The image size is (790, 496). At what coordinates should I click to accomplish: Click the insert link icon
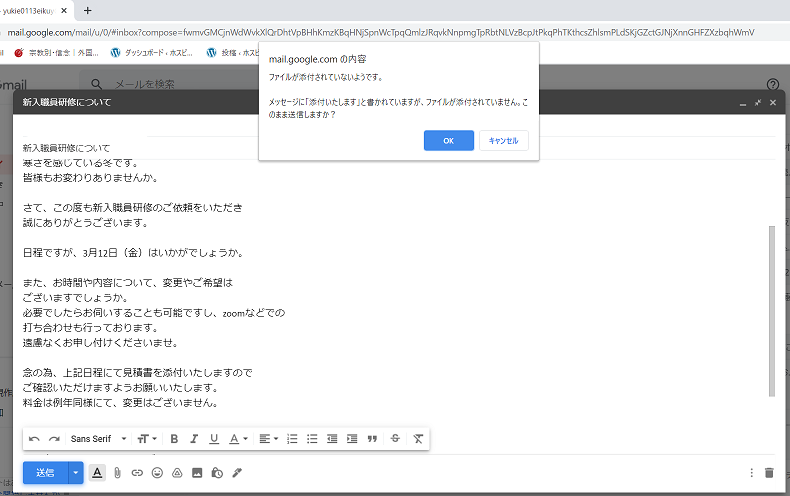(x=137, y=472)
